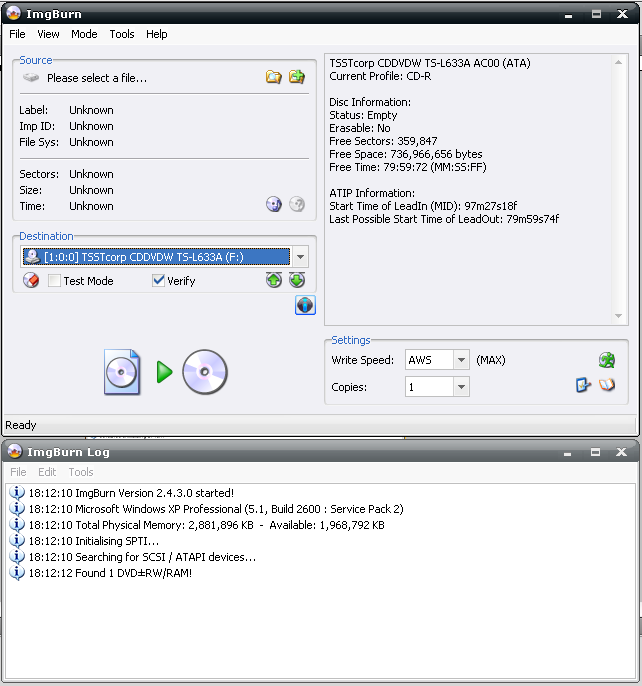Toggle the blue device information button
Image resolution: width=642 pixels, height=686 pixels.
[x=305, y=305]
